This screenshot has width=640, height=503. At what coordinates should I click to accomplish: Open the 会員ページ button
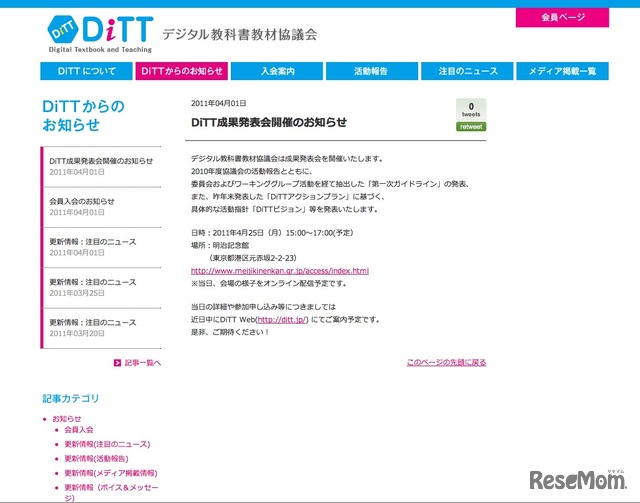[562, 18]
